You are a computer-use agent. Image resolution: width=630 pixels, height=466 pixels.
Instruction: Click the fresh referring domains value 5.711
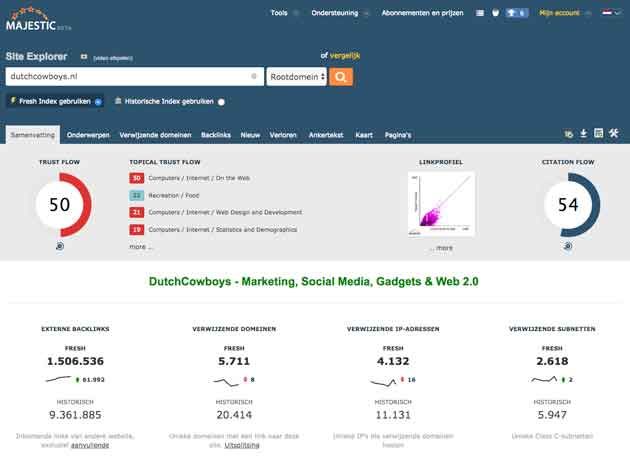(x=234, y=361)
